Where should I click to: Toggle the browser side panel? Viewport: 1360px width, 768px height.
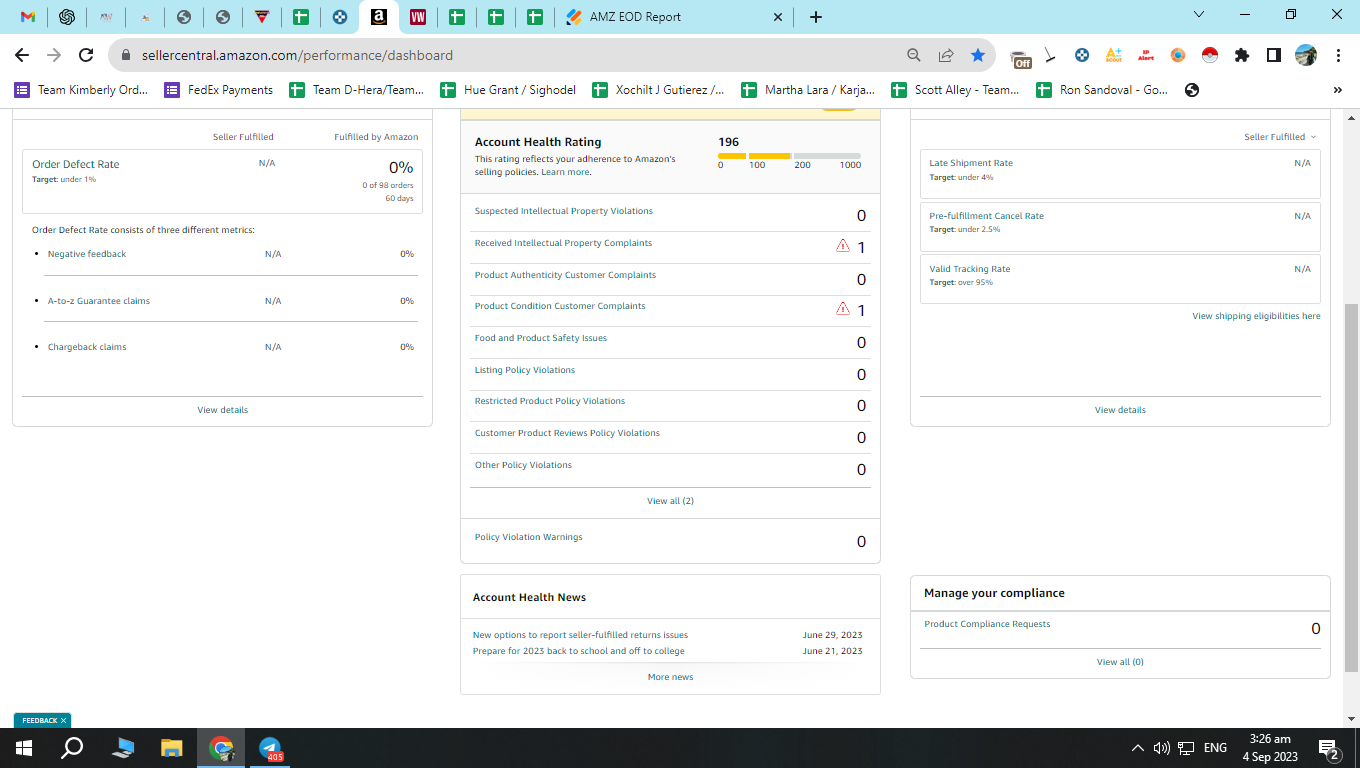[1274, 55]
